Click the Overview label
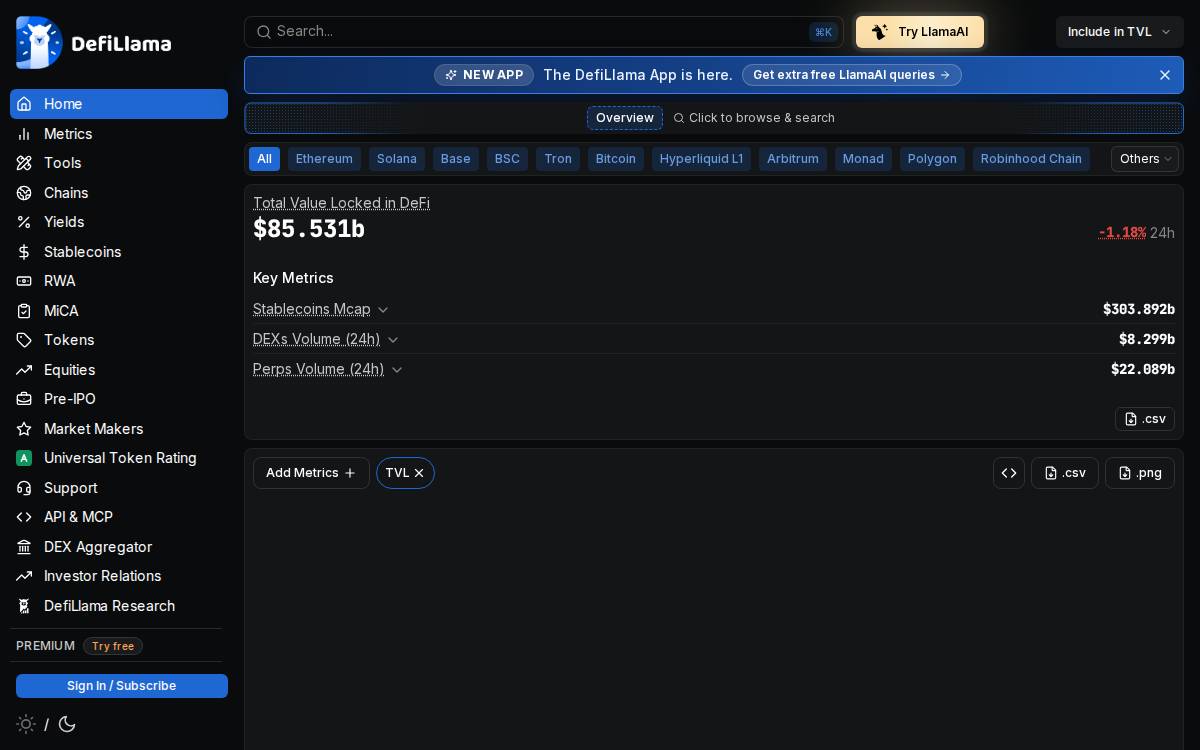 [x=625, y=118]
